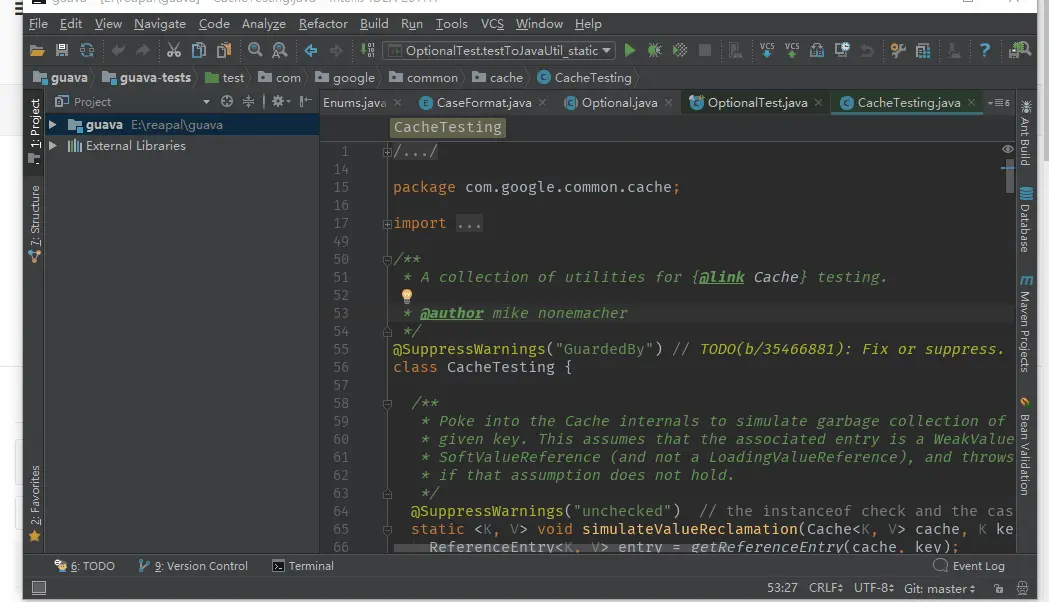Click the Make Project binary icon
The image size is (1049, 602).
coord(367,50)
